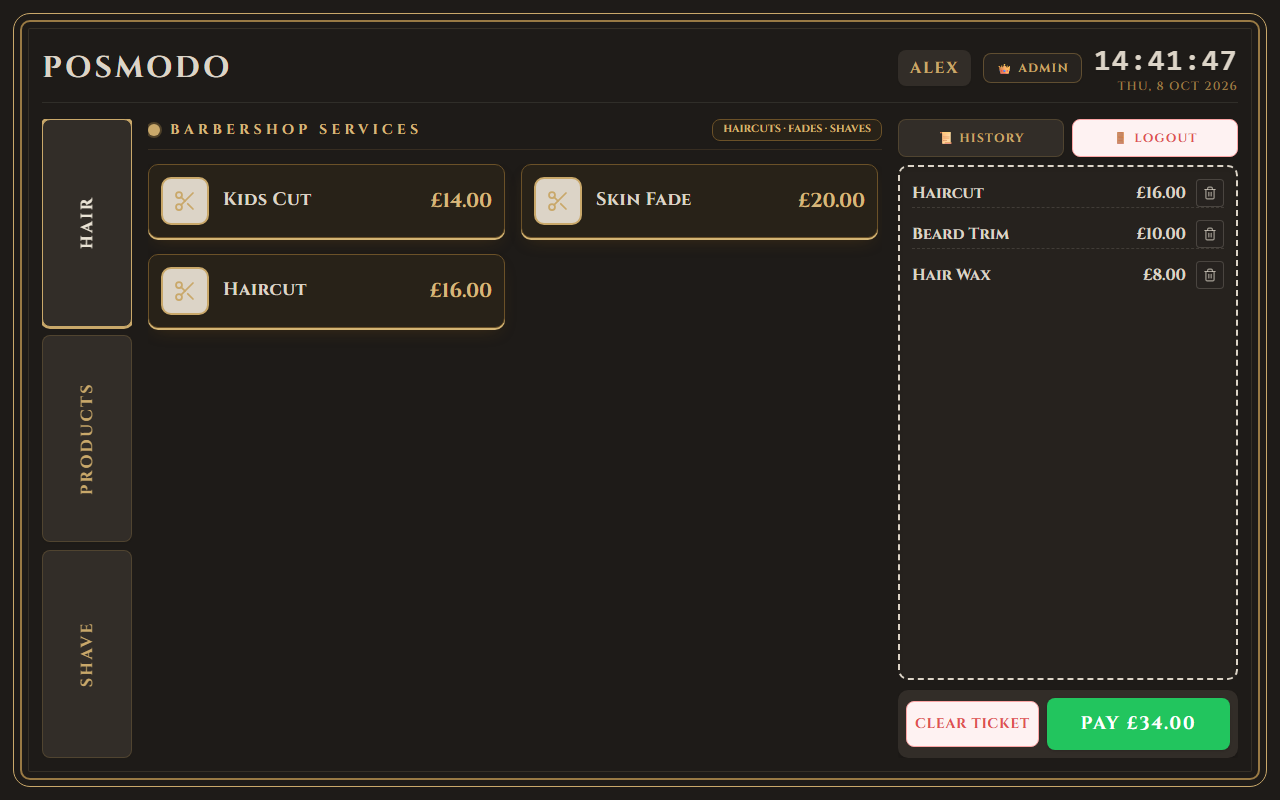1280x800 pixels.
Task: Click the scissors icon on Kids Cut
Action: (x=185, y=201)
